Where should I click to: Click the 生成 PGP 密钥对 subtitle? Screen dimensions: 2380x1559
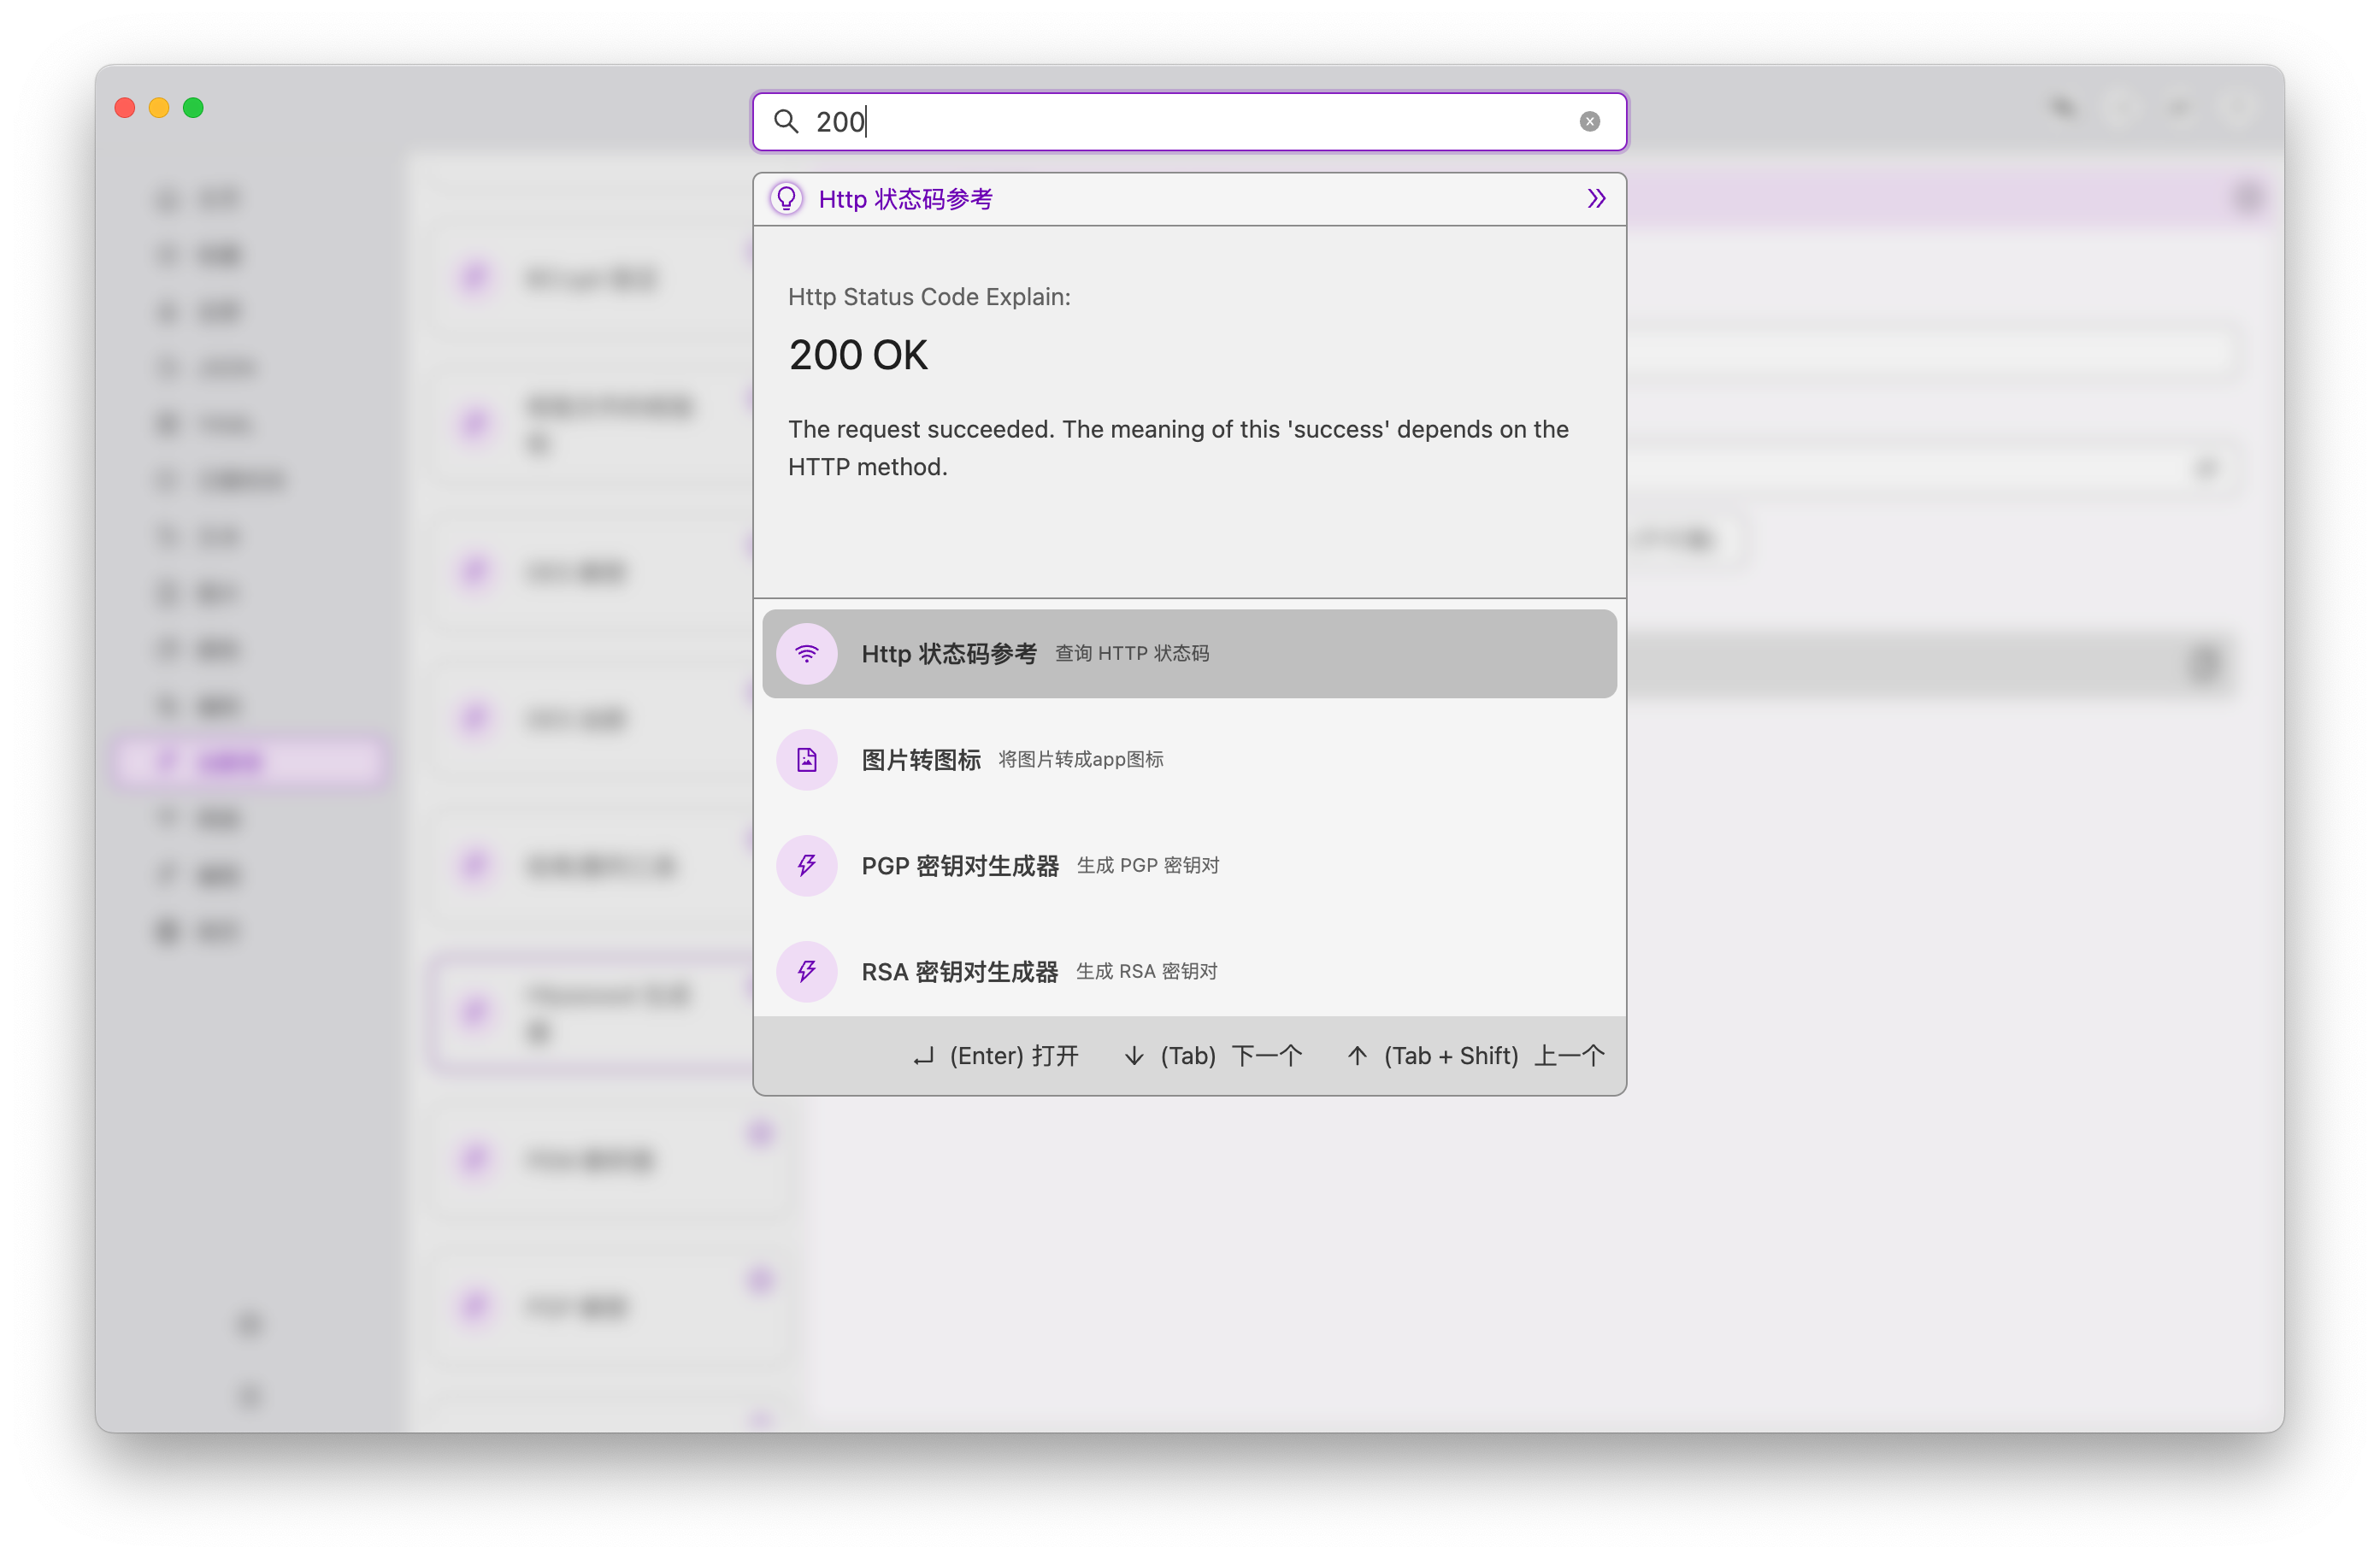(x=1147, y=865)
